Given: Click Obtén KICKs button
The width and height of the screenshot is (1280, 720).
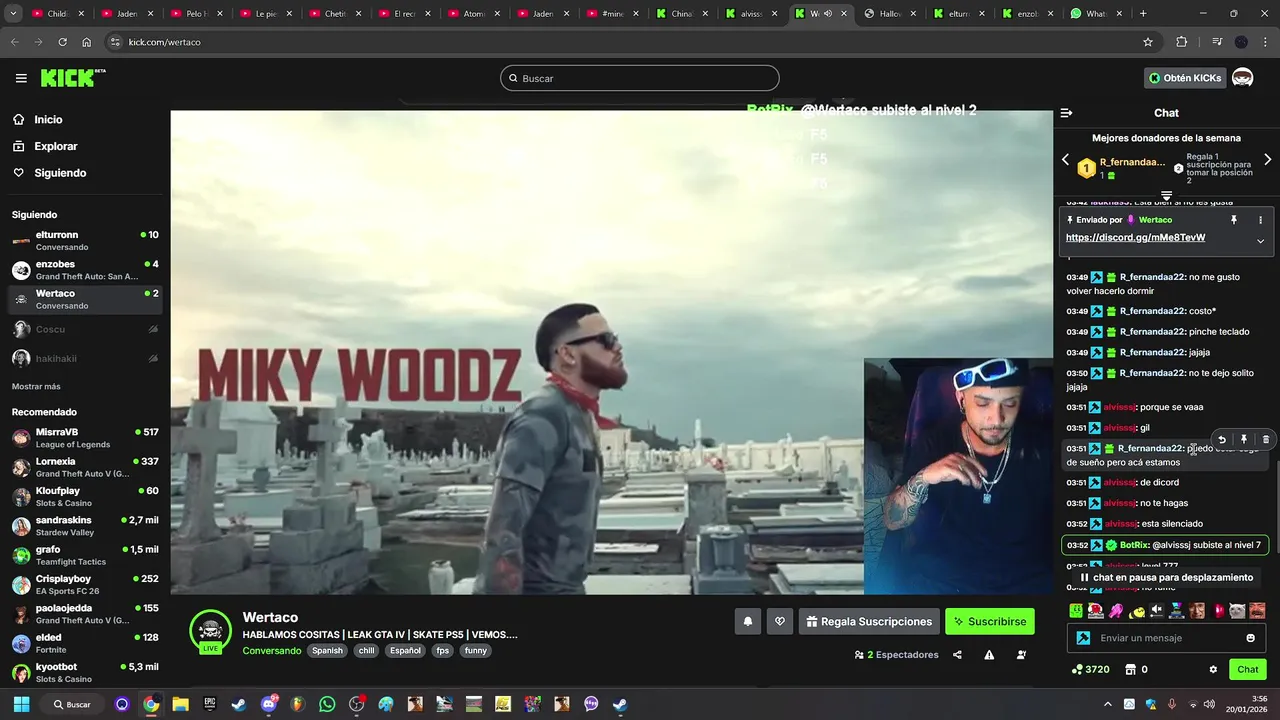Looking at the screenshot, I should 1185,78.
